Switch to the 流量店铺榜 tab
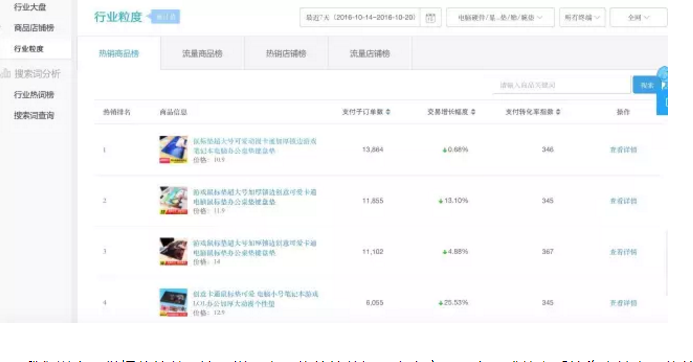The width and height of the screenshot is (693, 362). click(x=370, y=53)
